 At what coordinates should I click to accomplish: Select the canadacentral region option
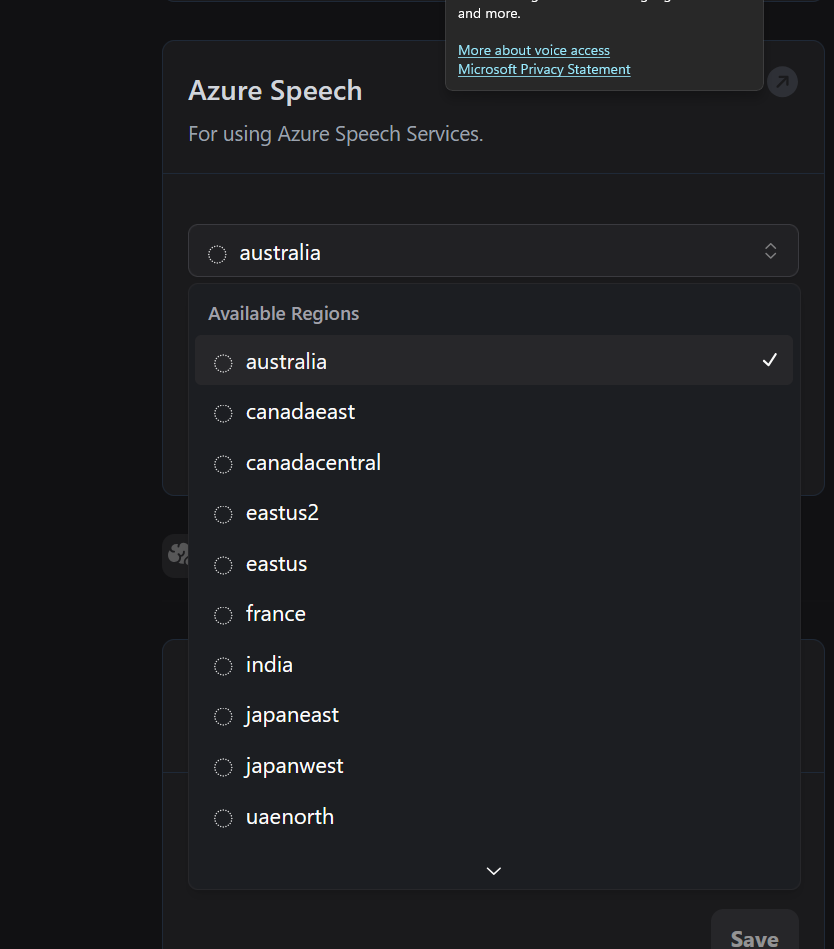click(313, 463)
